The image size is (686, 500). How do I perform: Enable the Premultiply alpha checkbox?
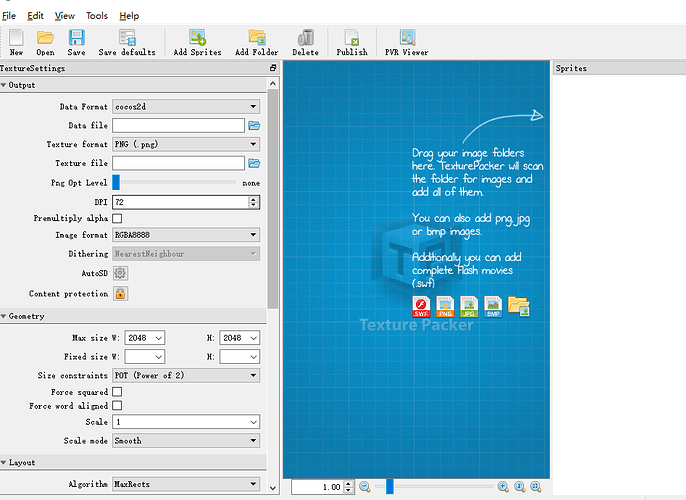117,218
